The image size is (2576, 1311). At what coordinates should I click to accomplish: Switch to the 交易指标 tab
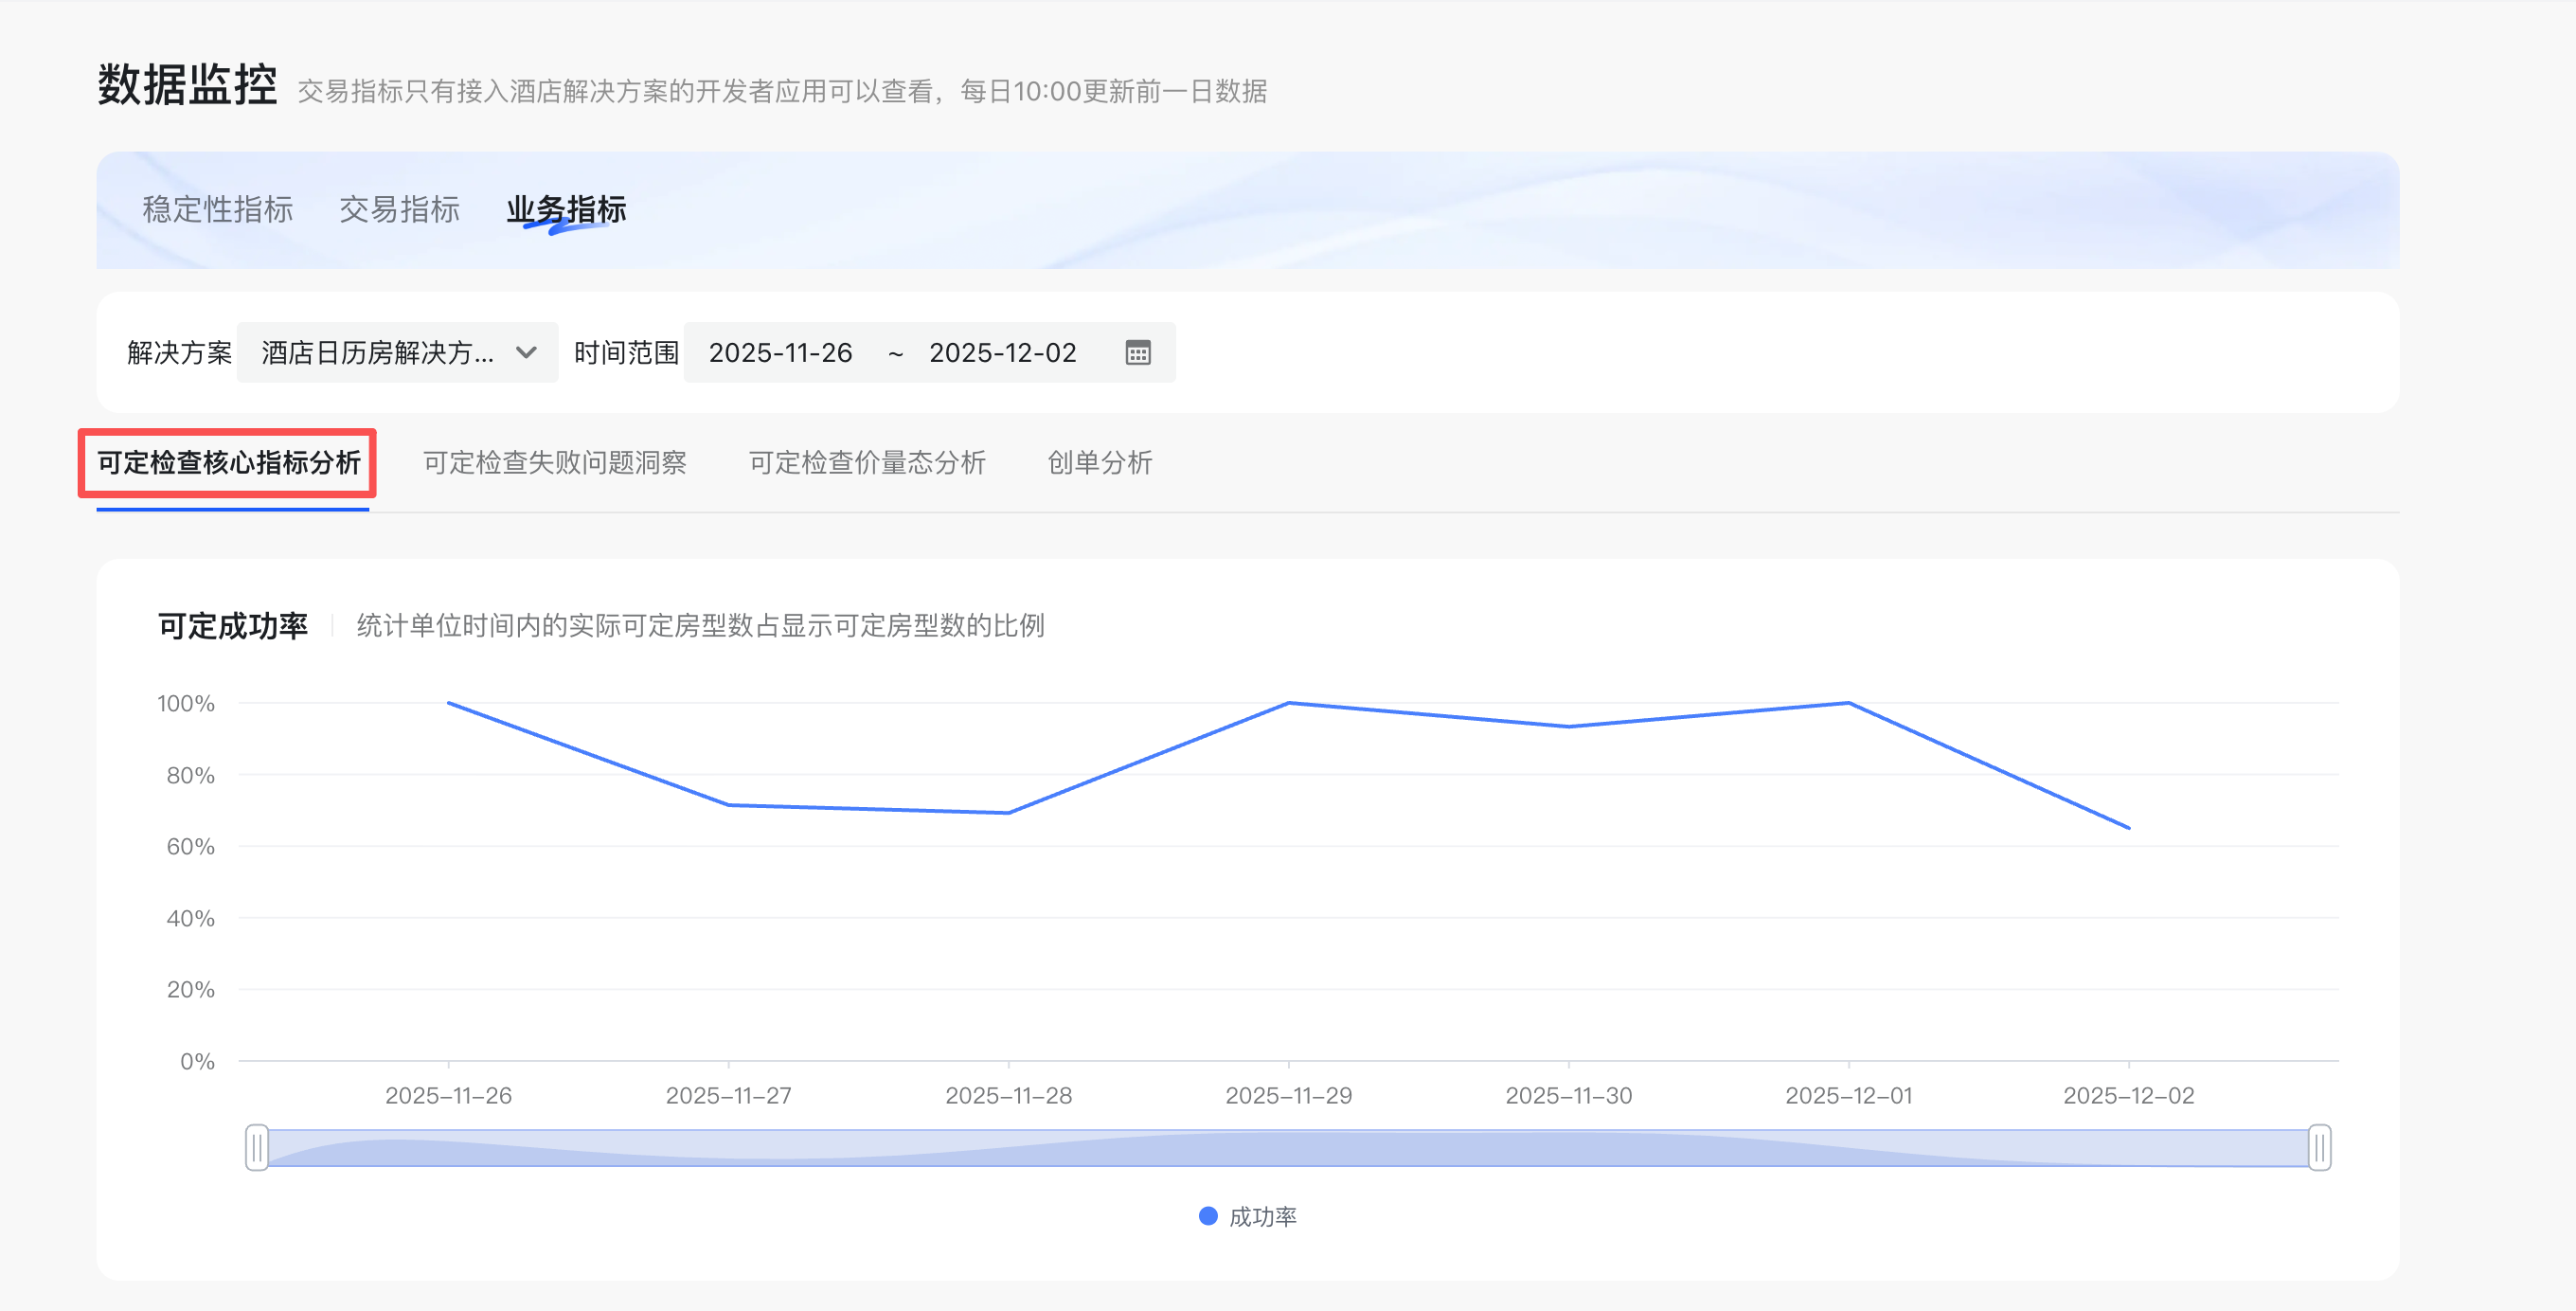pyautogui.click(x=399, y=209)
